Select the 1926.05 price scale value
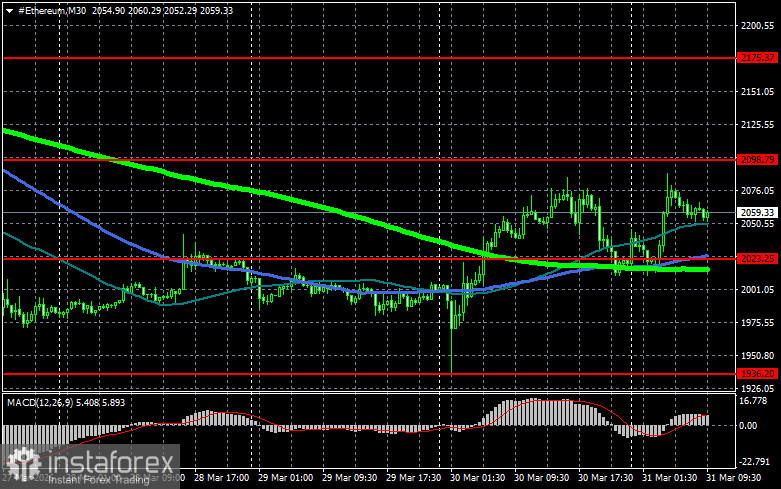 [x=758, y=388]
